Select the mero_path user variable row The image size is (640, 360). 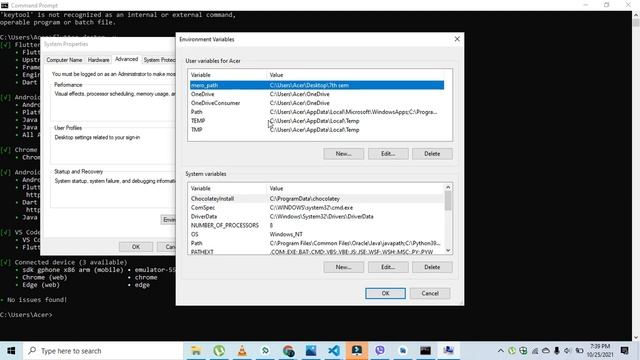pos(317,85)
